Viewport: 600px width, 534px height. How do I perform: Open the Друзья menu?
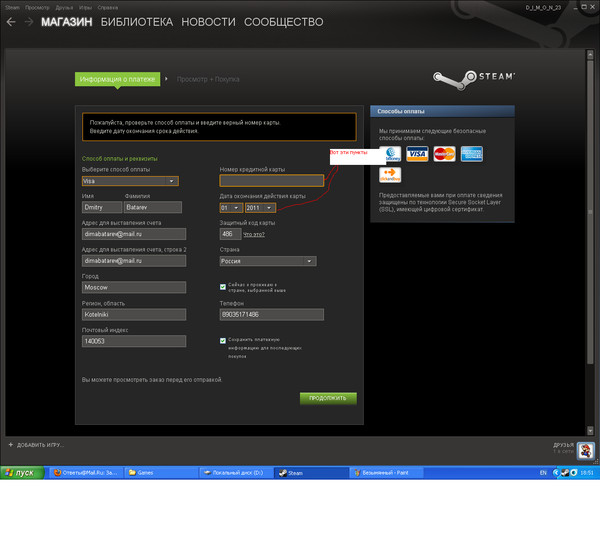pos(64,8)
